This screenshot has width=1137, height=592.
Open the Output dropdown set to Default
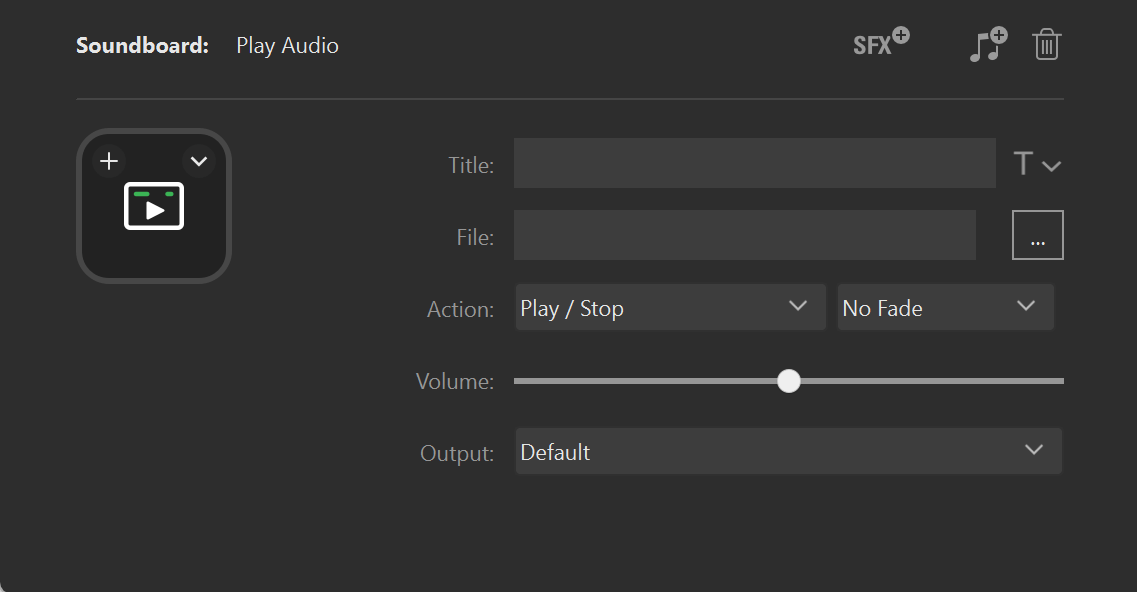[788, 451]
